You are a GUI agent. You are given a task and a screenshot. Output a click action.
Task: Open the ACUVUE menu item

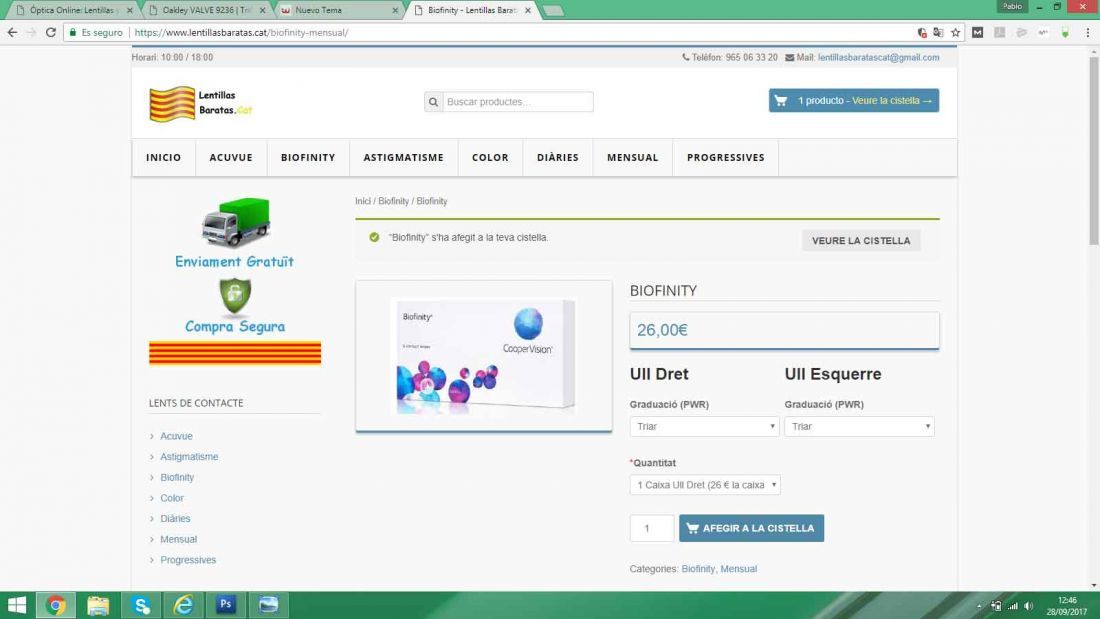click(231, 157)
